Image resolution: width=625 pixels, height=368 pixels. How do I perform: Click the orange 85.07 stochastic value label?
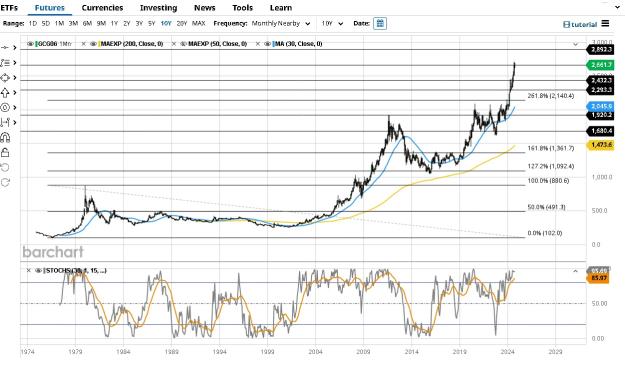tap(598, 278)
